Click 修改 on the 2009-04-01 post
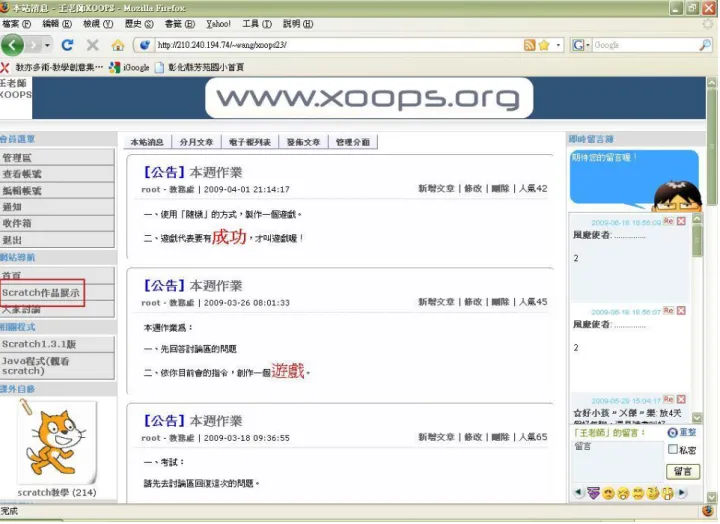 [x=473, y=188]
